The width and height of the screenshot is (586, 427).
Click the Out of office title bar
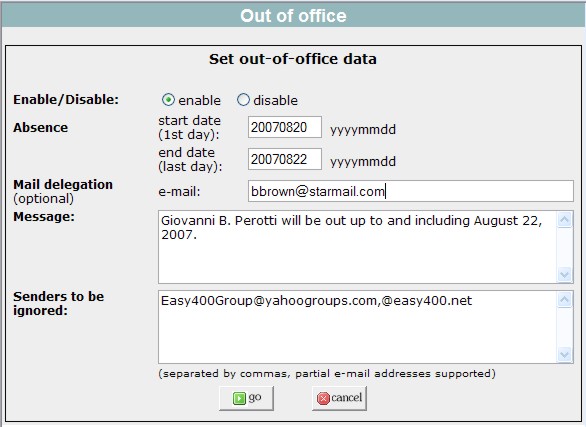click(x=293, y=16)
